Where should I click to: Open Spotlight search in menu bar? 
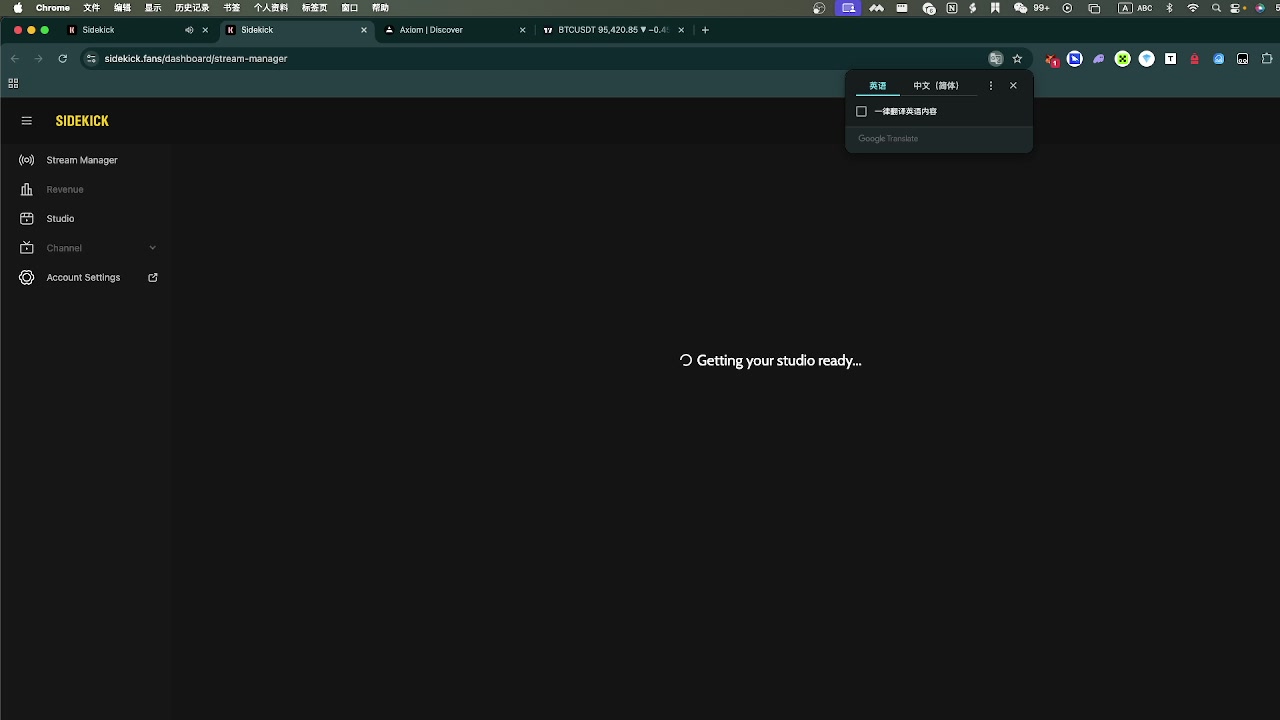point(1216,8)
